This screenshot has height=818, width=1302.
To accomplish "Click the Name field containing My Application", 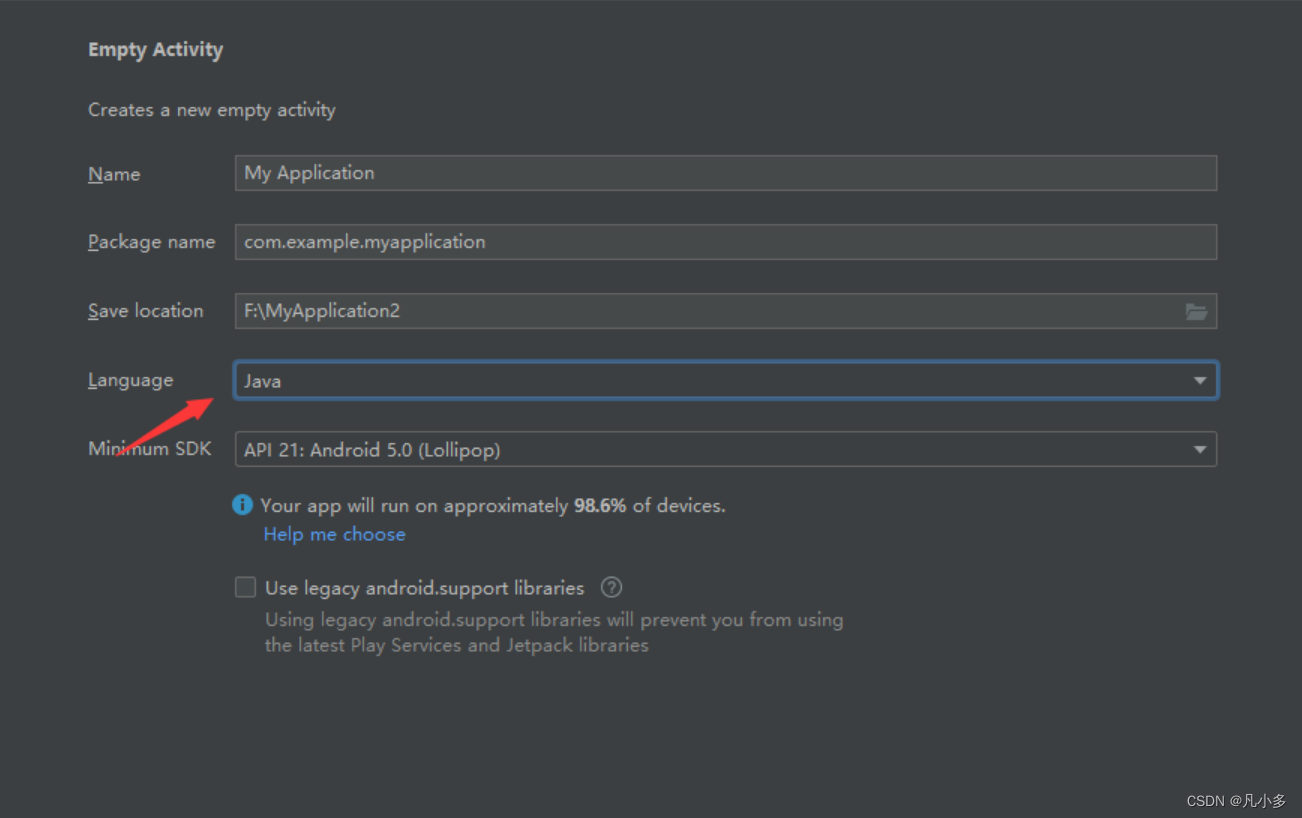I will point(726,173).
